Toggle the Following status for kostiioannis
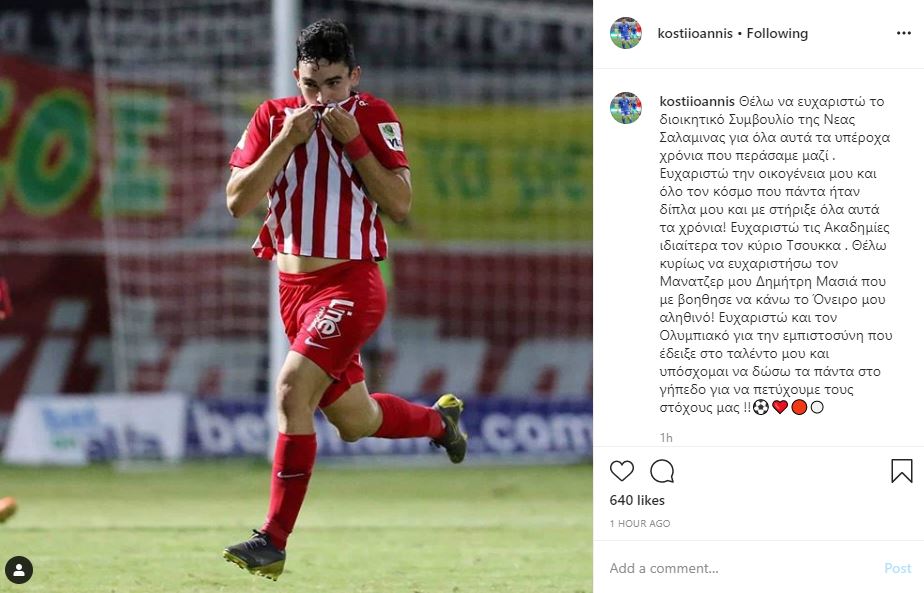This screenshot has width=924, height=593. pos(777,33)
